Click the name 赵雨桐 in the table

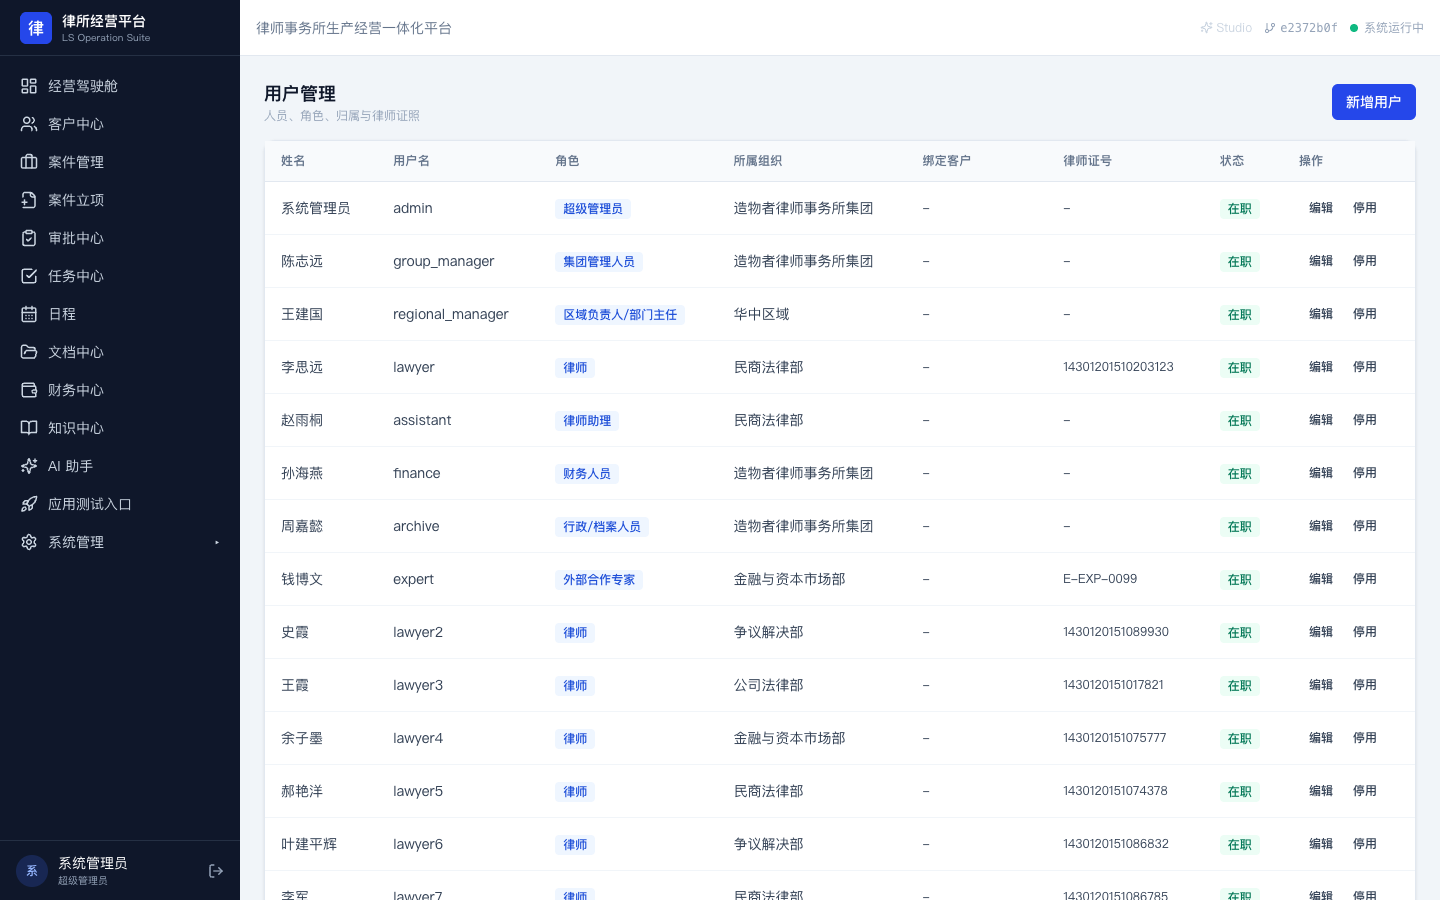(x=302, y=420)
